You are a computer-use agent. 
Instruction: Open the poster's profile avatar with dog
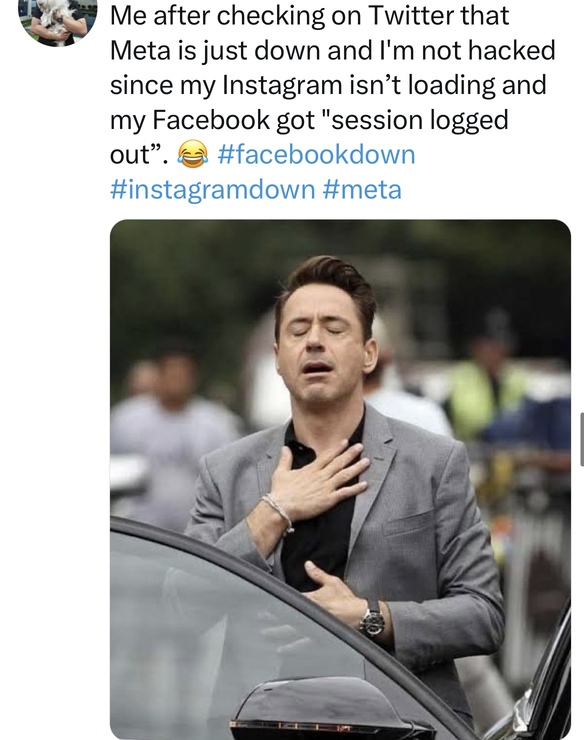58,21
